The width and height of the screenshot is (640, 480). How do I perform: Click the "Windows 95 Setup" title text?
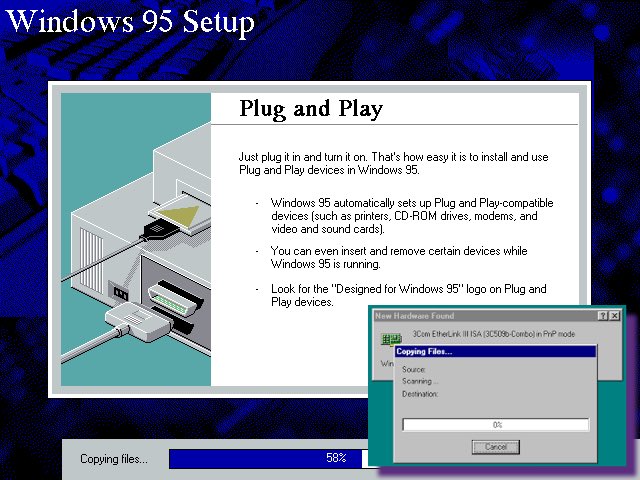pos(131,21)
